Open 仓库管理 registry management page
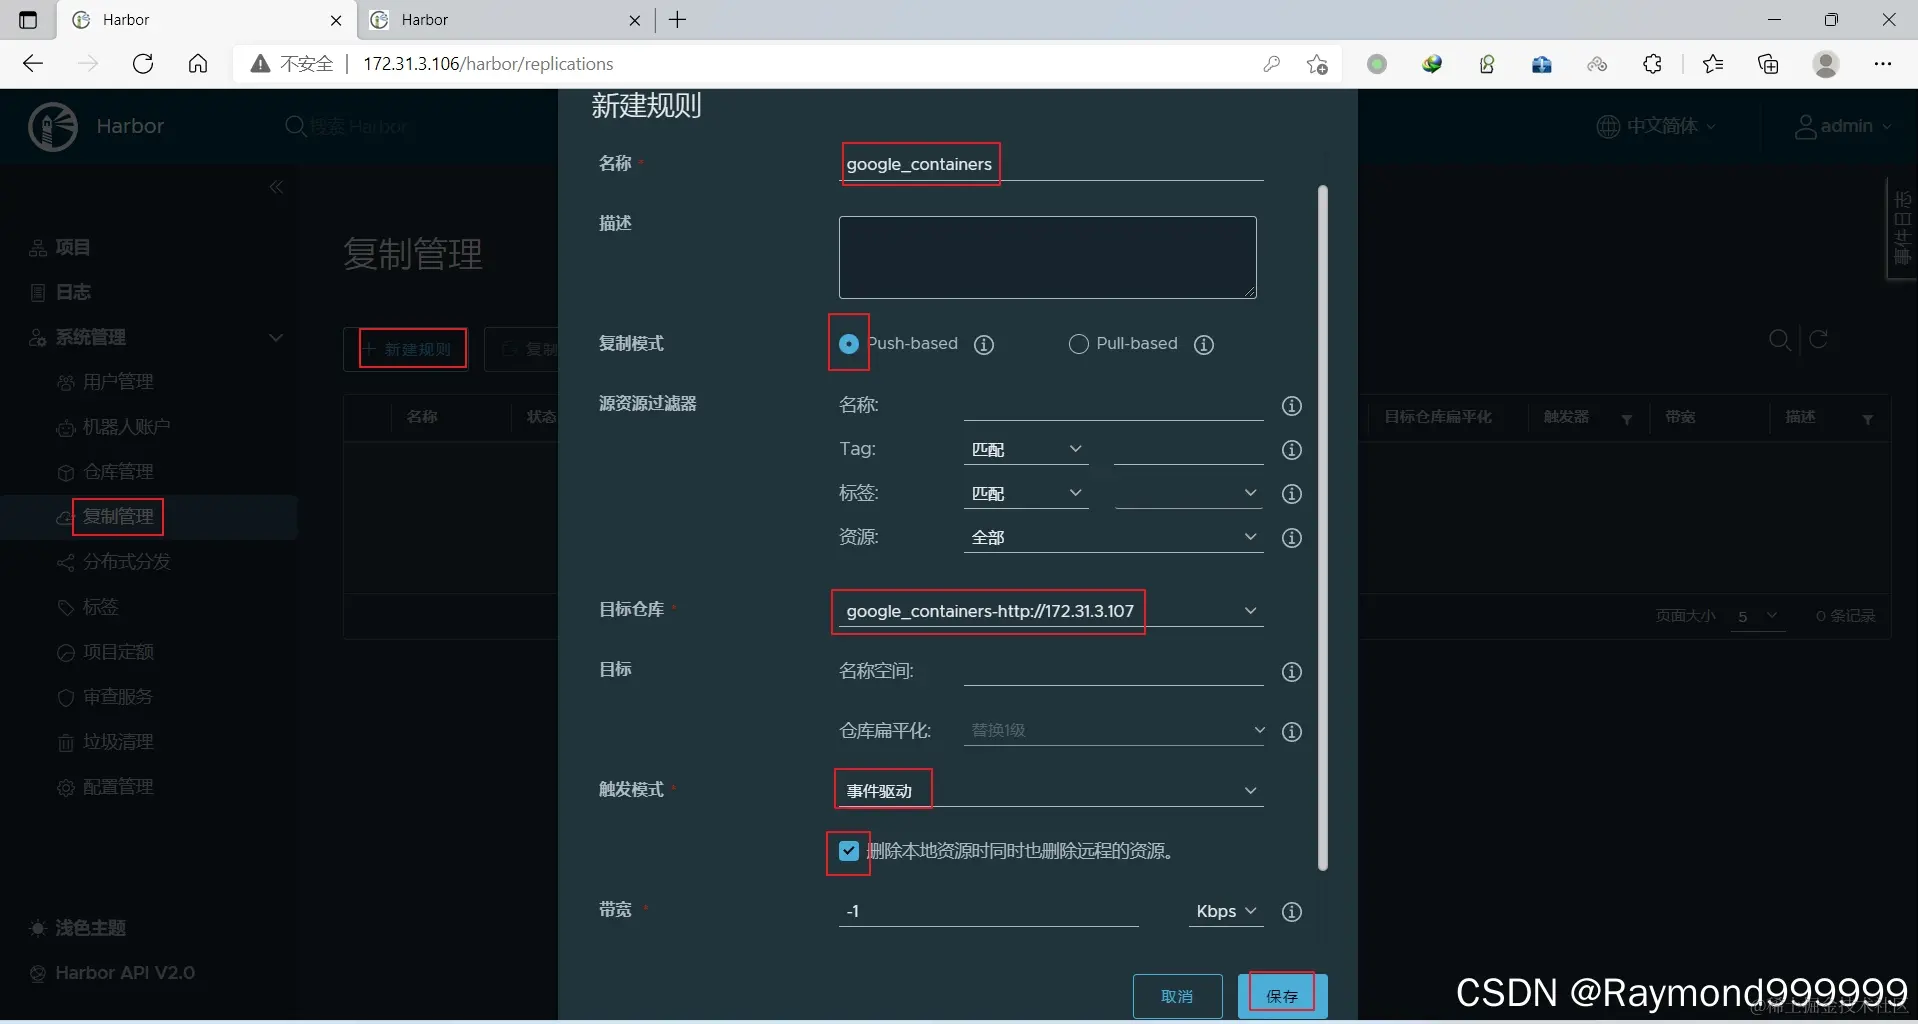The width and height of the screenshot is (1918, 1024). 119,472
